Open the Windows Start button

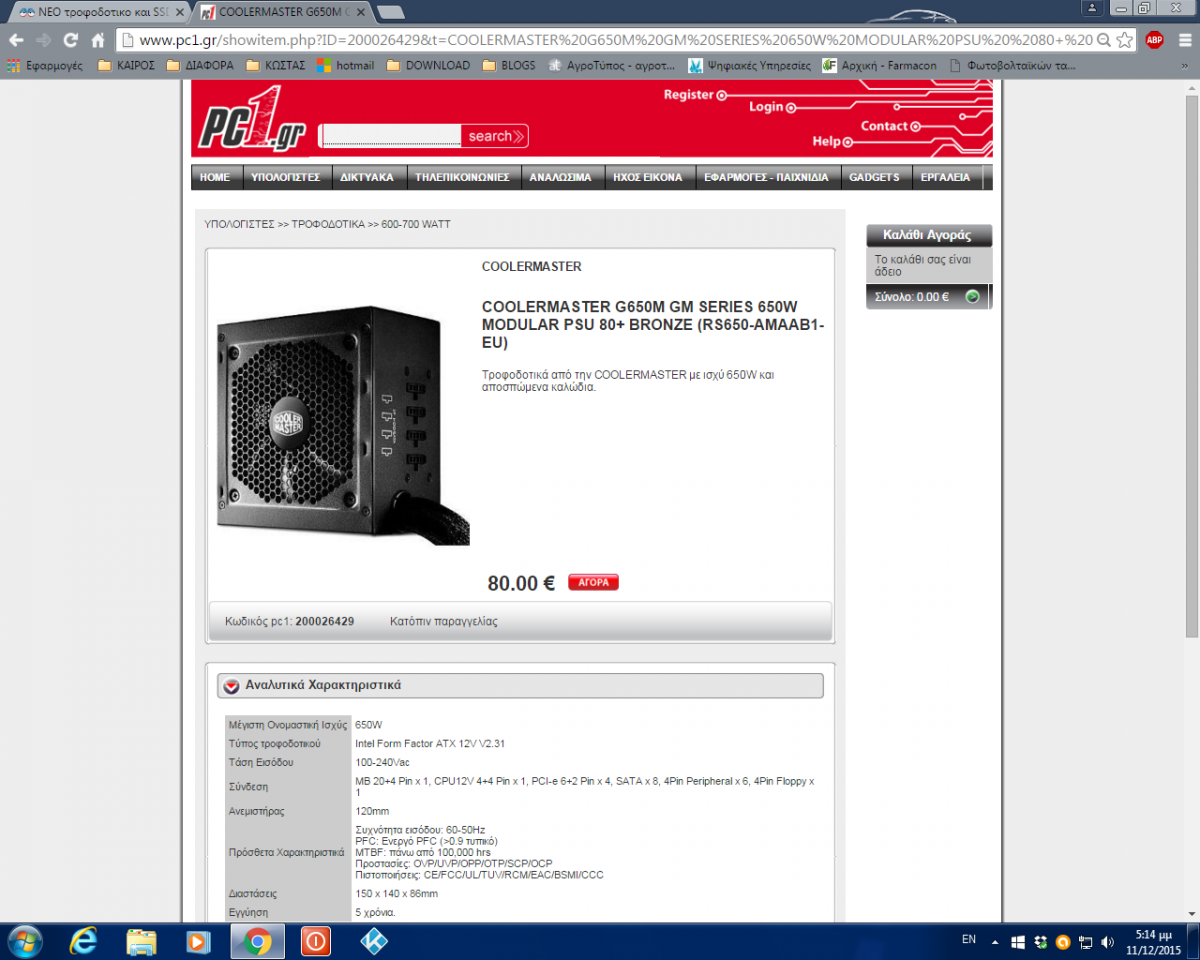pyautogui.click(x=23, y=942)
